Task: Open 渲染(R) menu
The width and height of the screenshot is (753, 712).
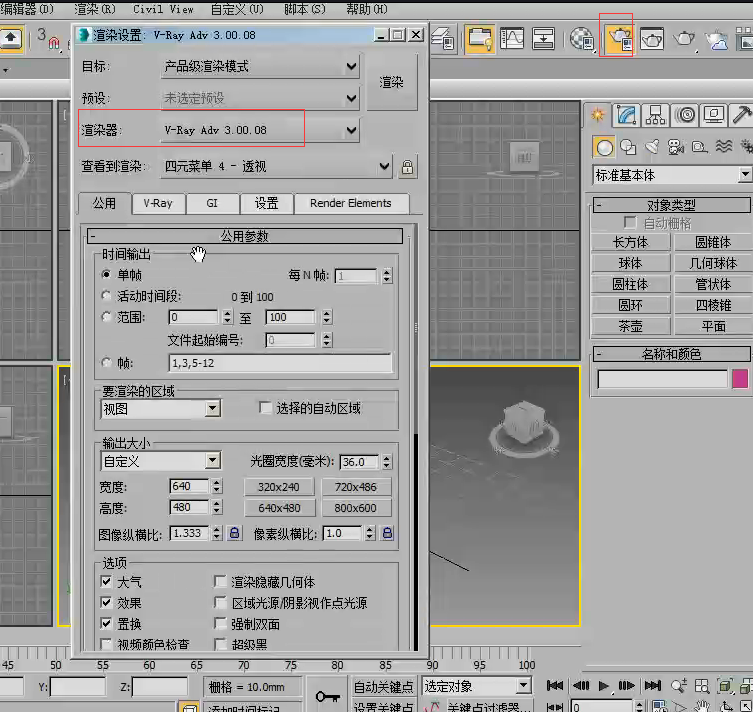Action: click(x=95, y=9)
